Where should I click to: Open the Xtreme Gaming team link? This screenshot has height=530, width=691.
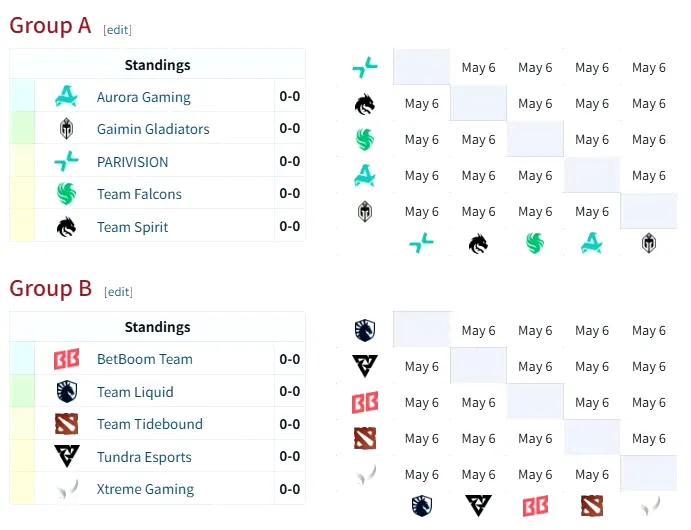pos(145,489)
